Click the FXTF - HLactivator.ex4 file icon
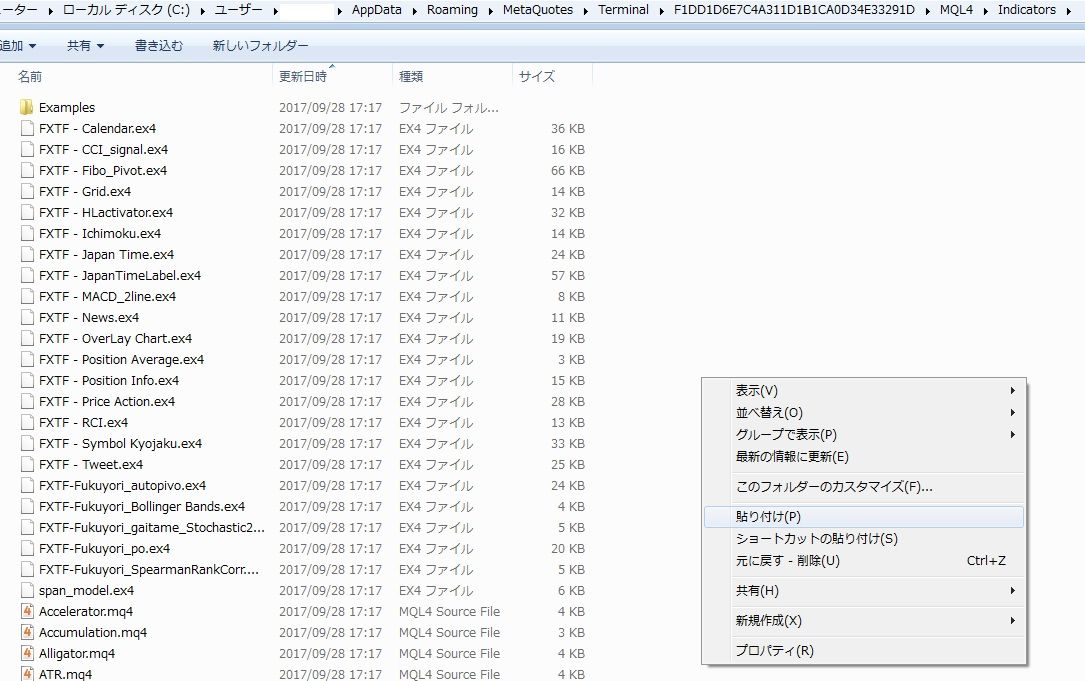Viewport: 1085px width, 681px height. click(x=27, y=212)
